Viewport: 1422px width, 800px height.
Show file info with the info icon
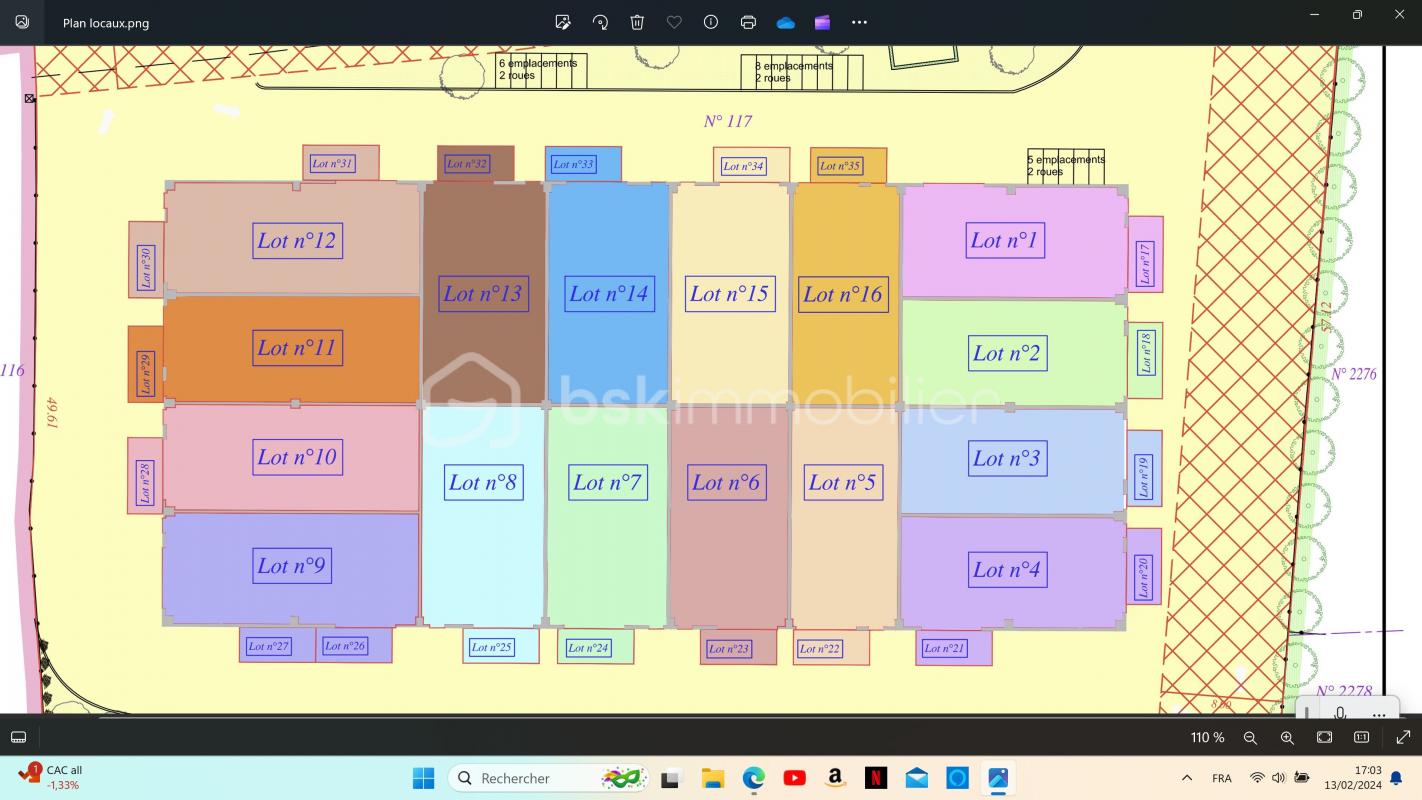tap(711, 22)
